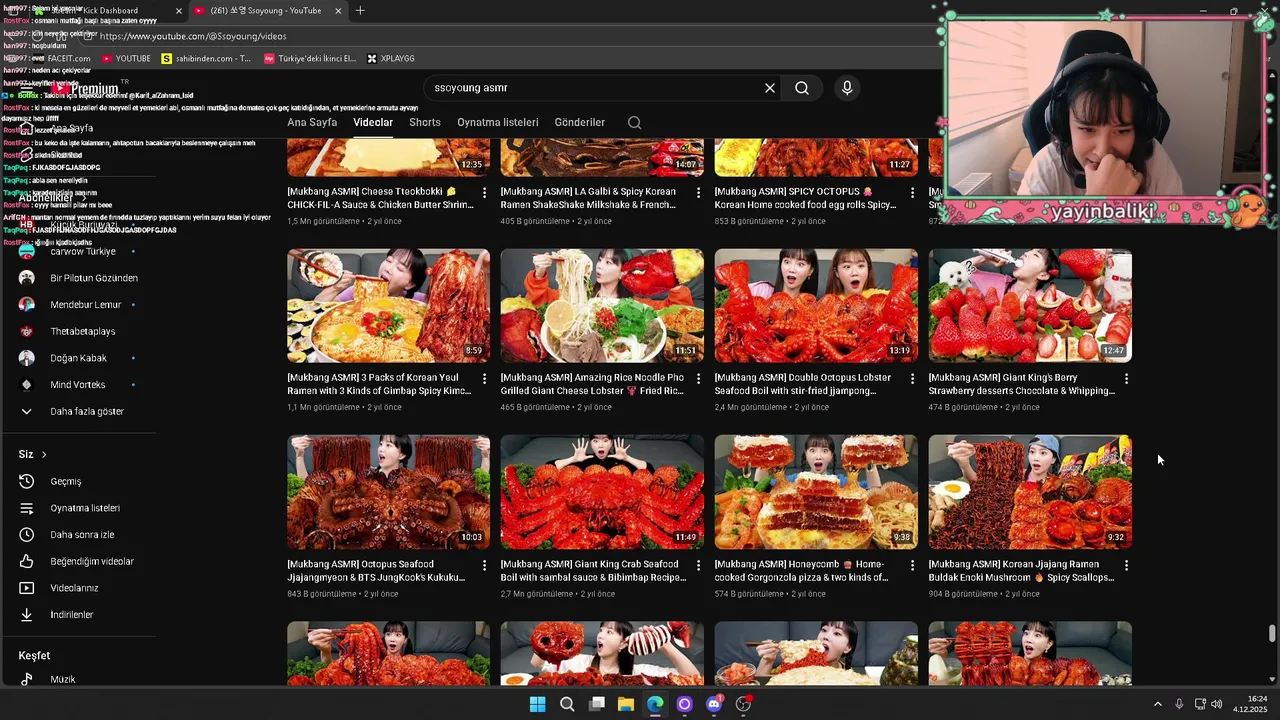Viewport: 1280px width, 720px height.
Task: Open options for Amazing Rice Noodle Pho video
Action: tap(698, 379)
